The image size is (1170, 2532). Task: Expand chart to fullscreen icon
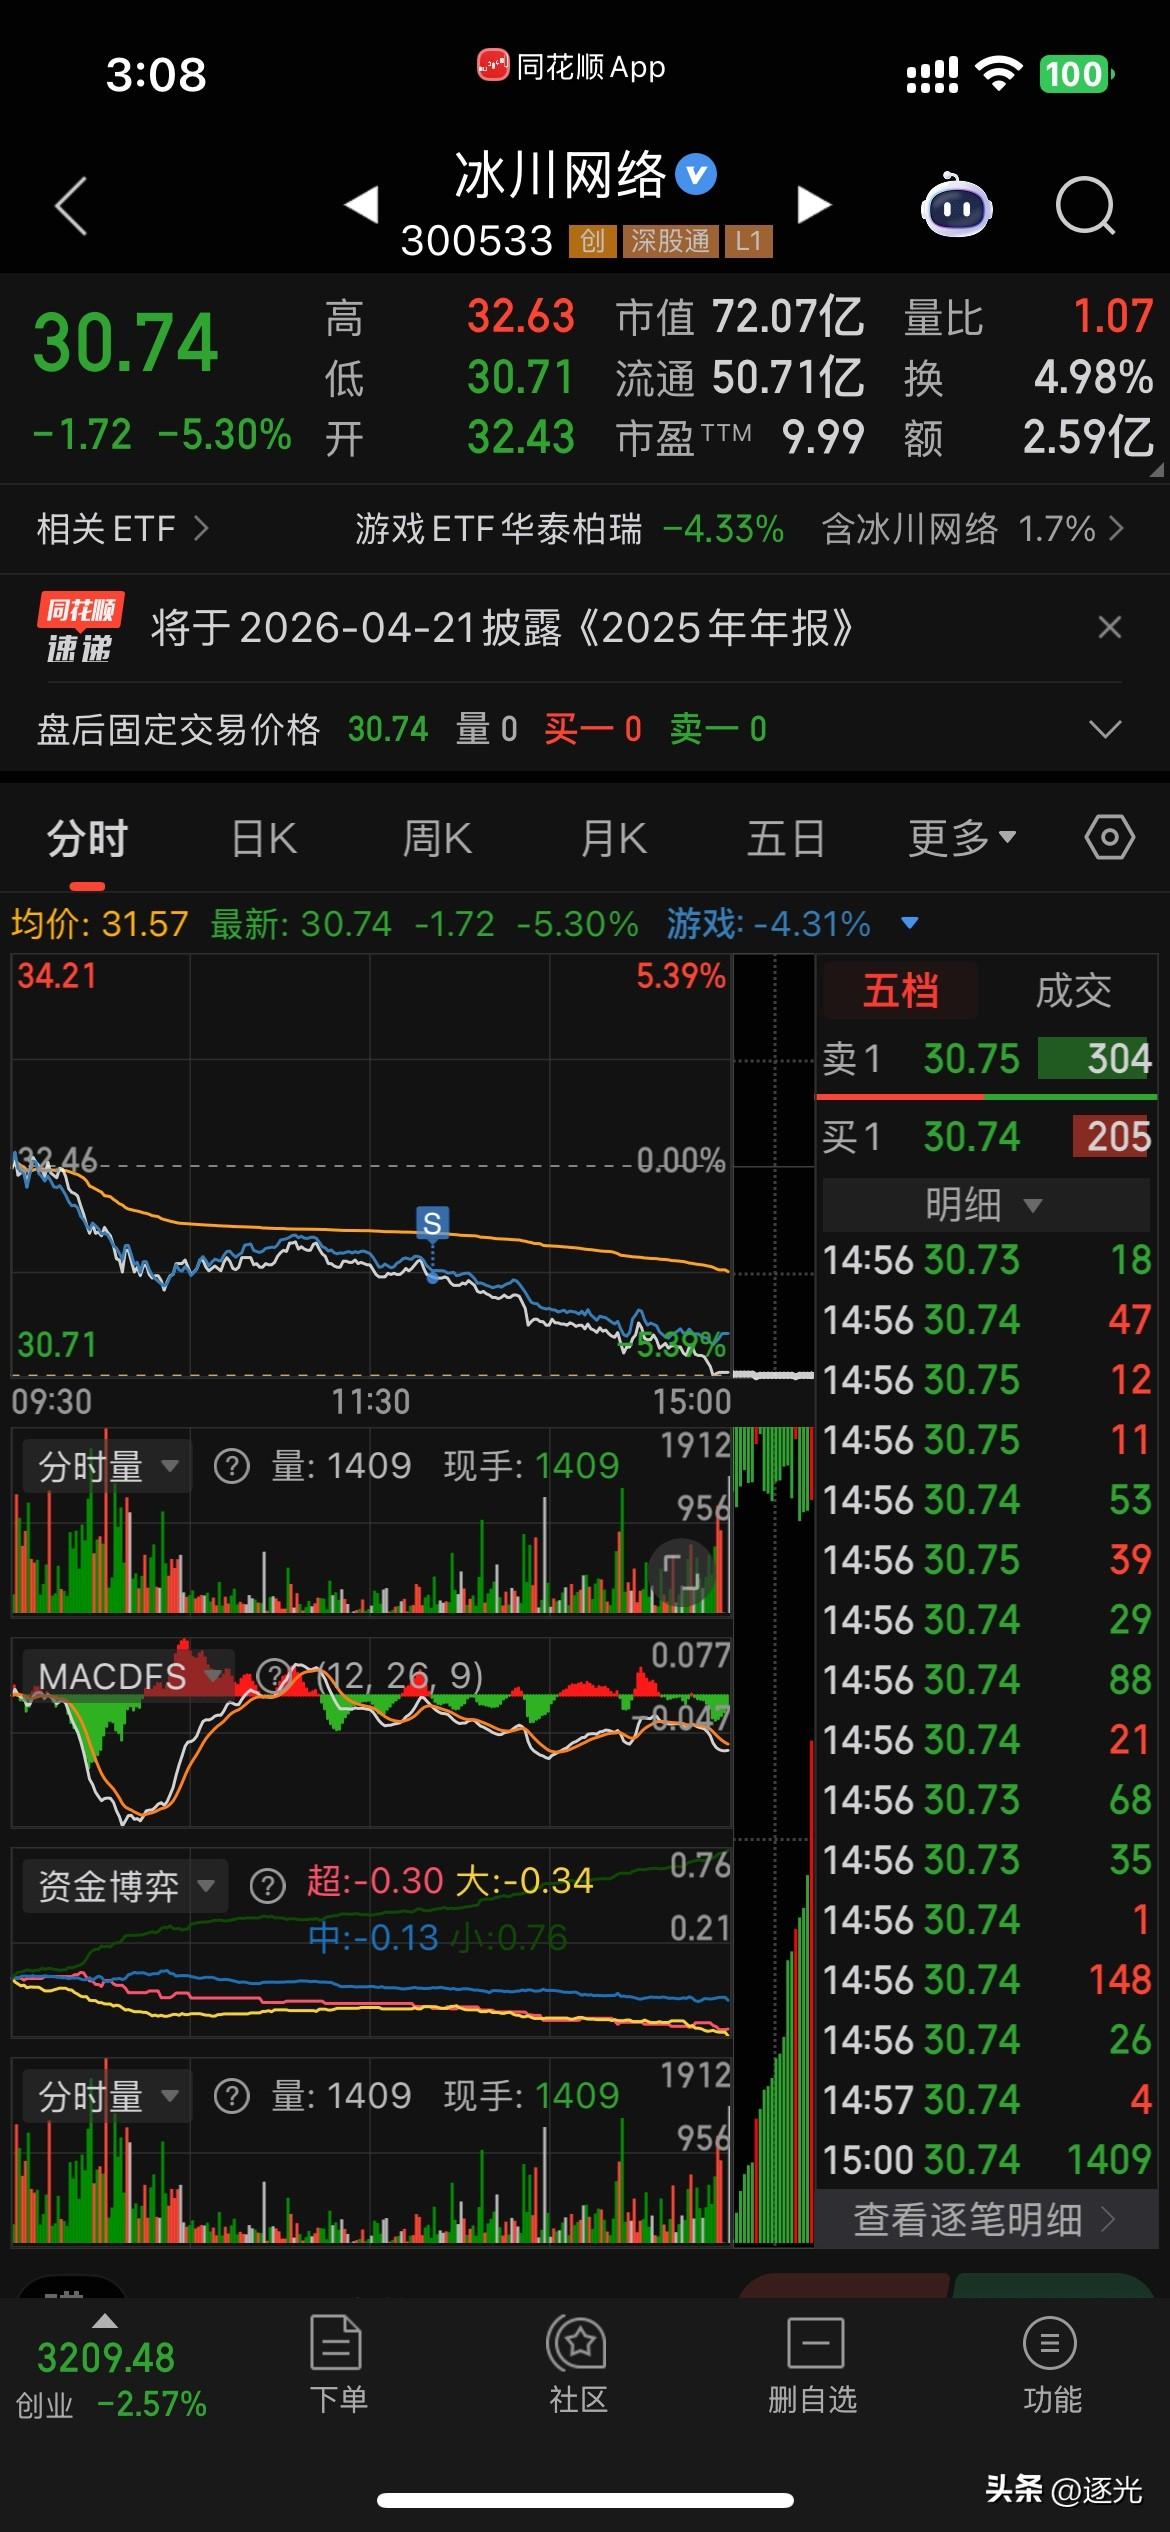pyautogui.click(x=681, y=1573)
